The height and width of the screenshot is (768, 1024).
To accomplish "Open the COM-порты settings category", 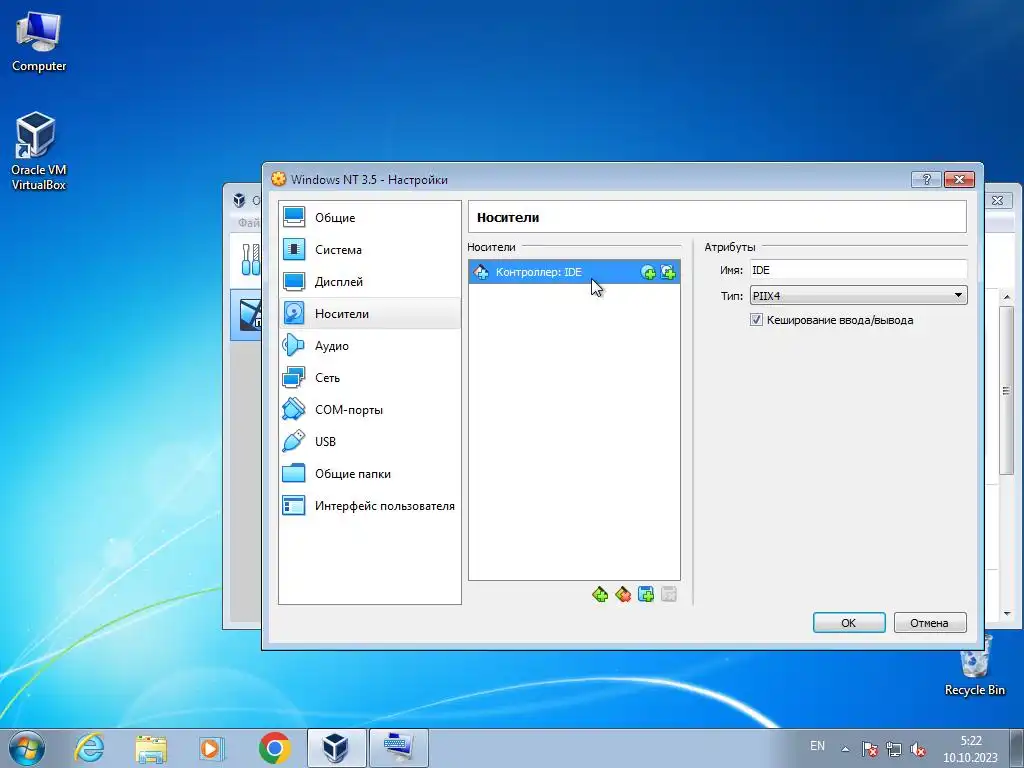I will (370, 409).
